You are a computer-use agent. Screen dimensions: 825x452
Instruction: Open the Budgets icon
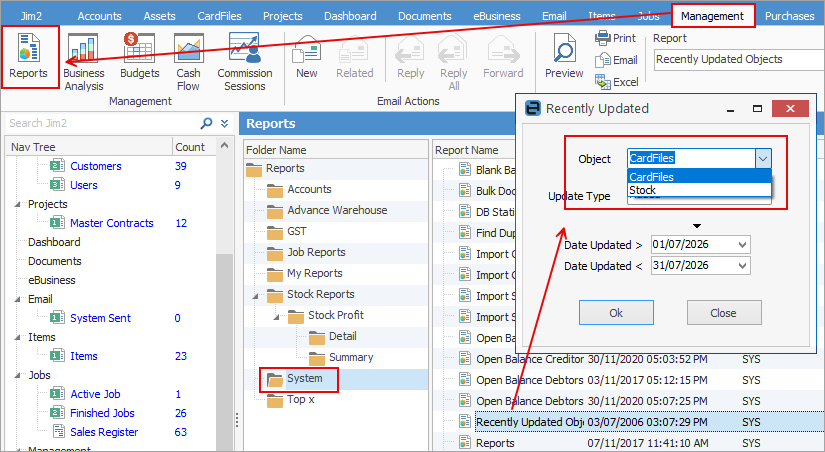tap(139, 56)
